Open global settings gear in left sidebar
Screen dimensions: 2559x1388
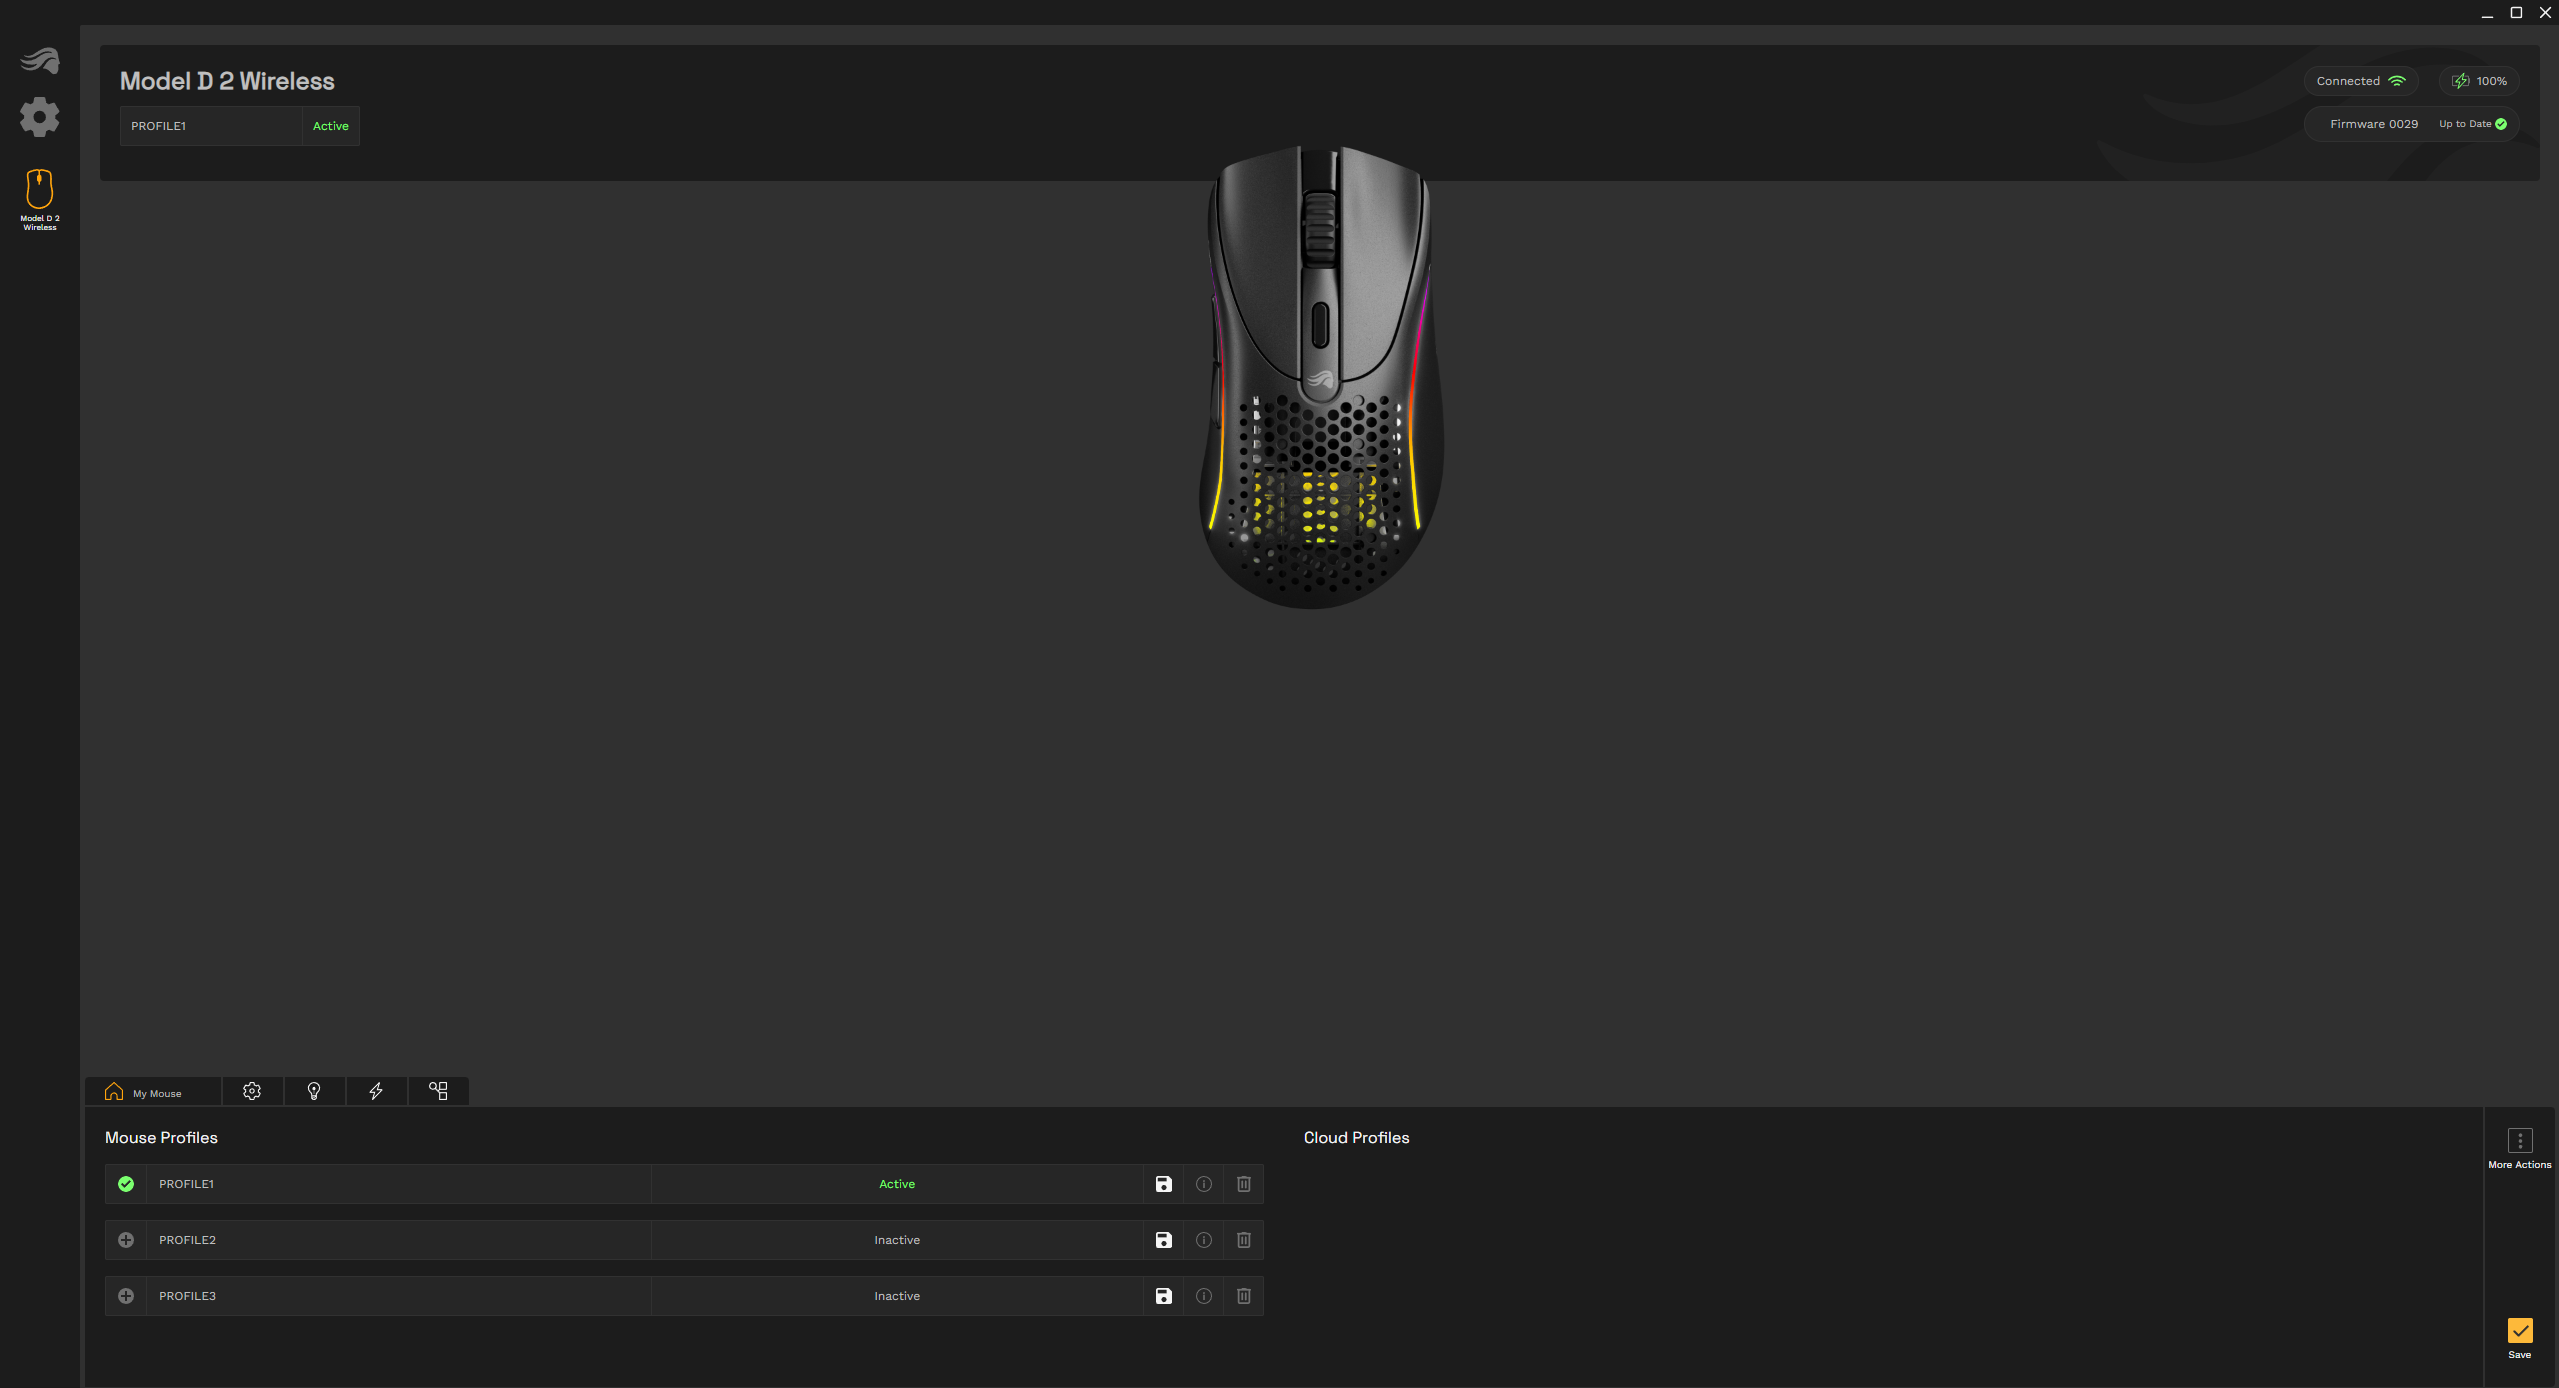40,117
